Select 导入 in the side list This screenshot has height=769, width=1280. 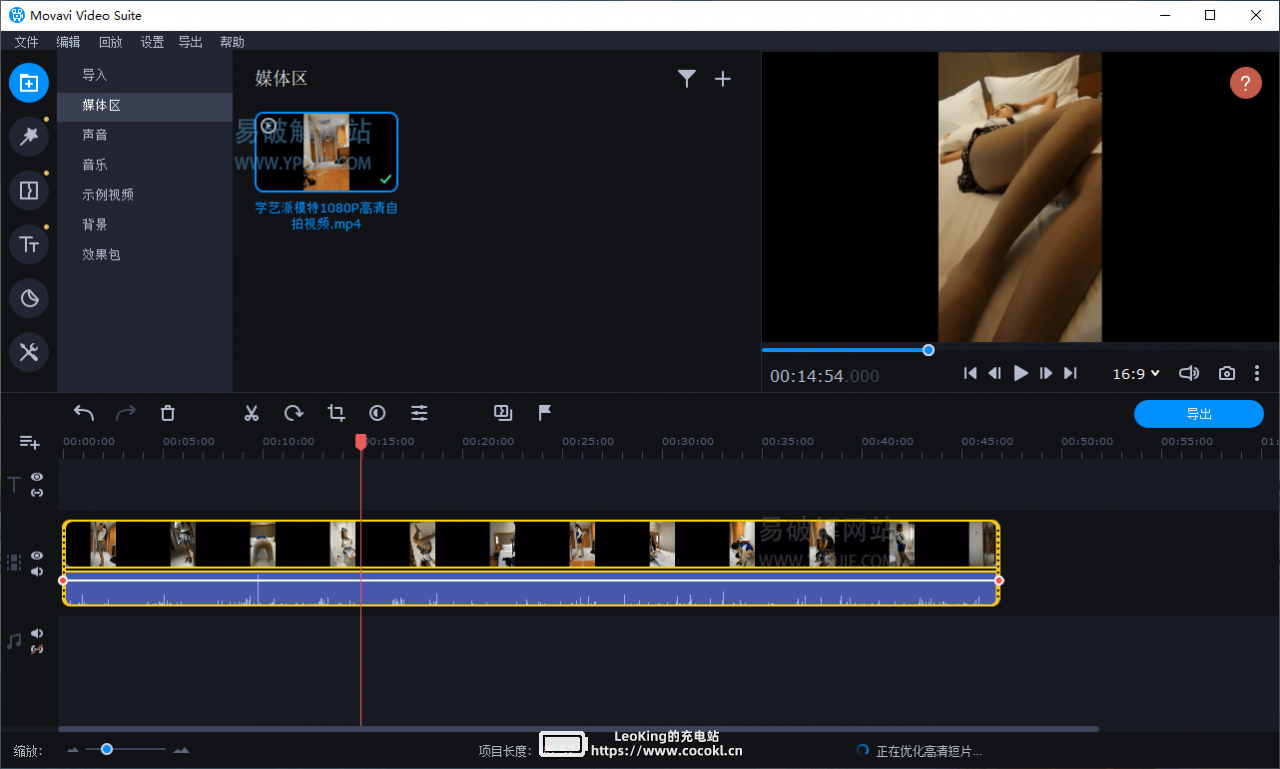[x=145, y=75]
